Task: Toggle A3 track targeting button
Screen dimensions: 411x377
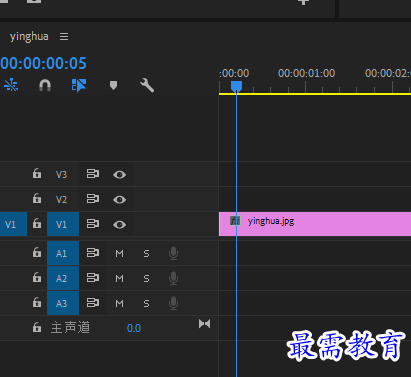Action: (x=63, y=303)
